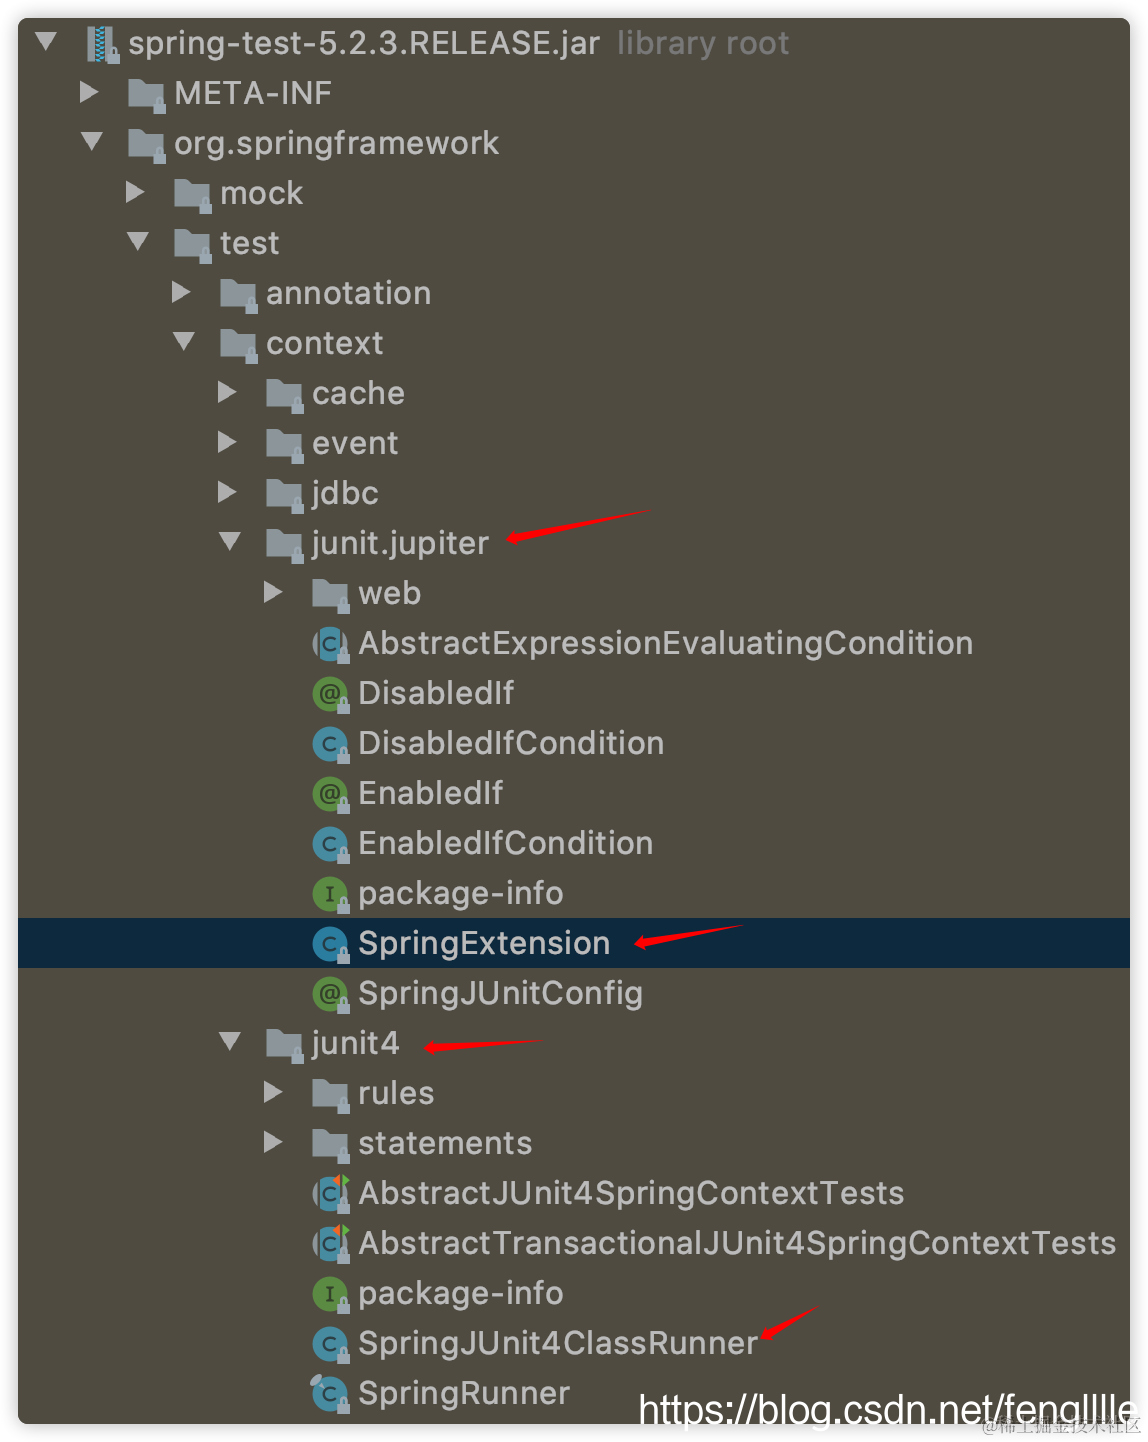The image size is (1148, 1442).
Task: Click the class icon beside EnabledIfCondition
Action: click(x=330, y=844)
